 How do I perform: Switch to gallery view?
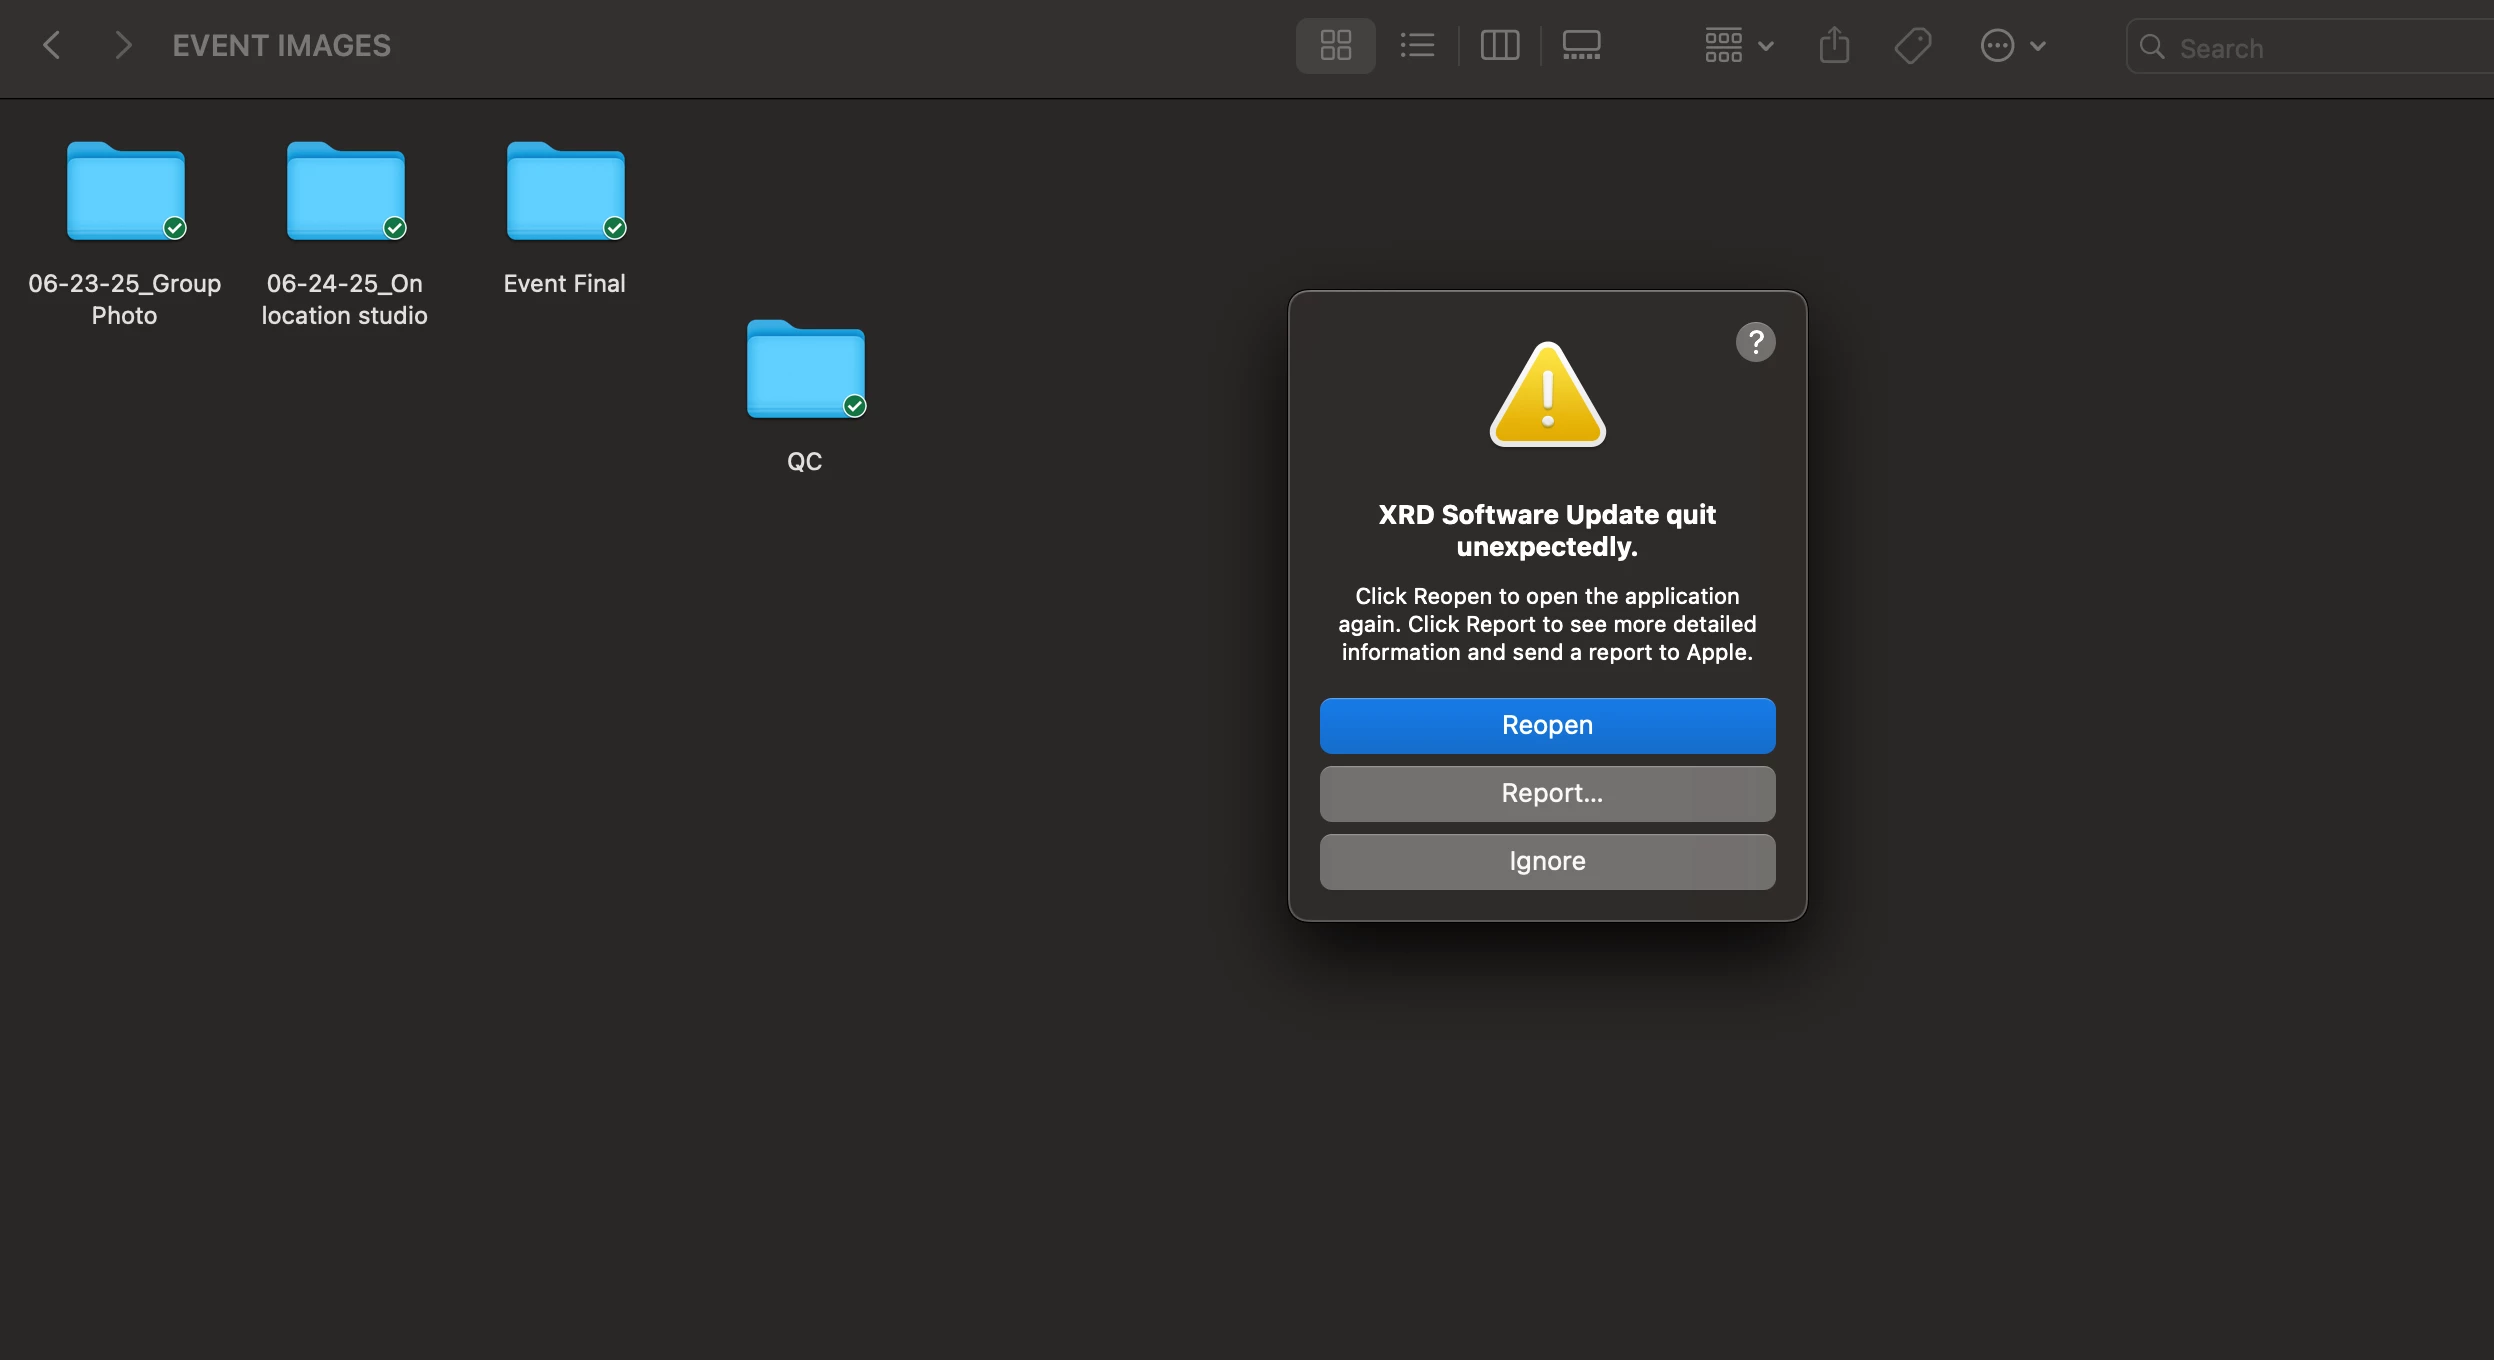pos(1581,45)
